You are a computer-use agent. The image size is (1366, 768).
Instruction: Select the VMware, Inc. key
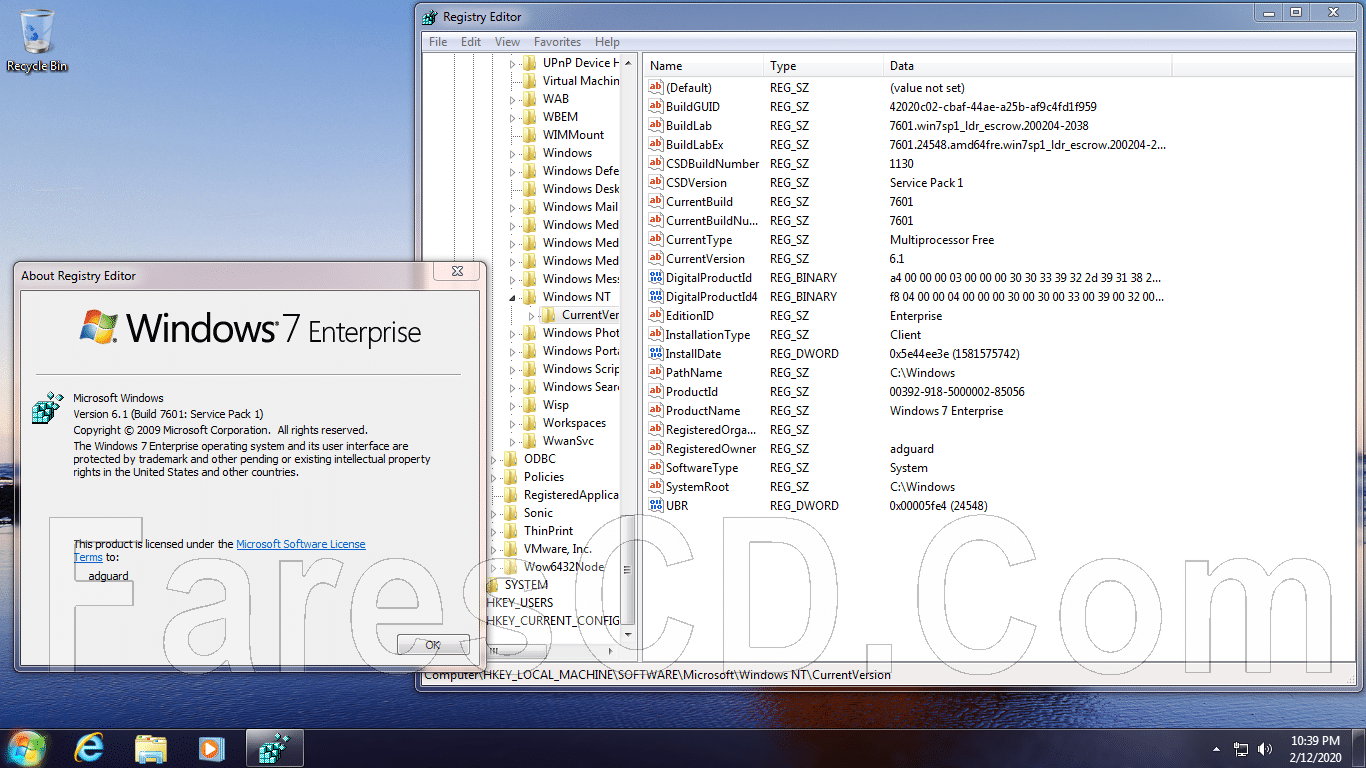(557, 549)
